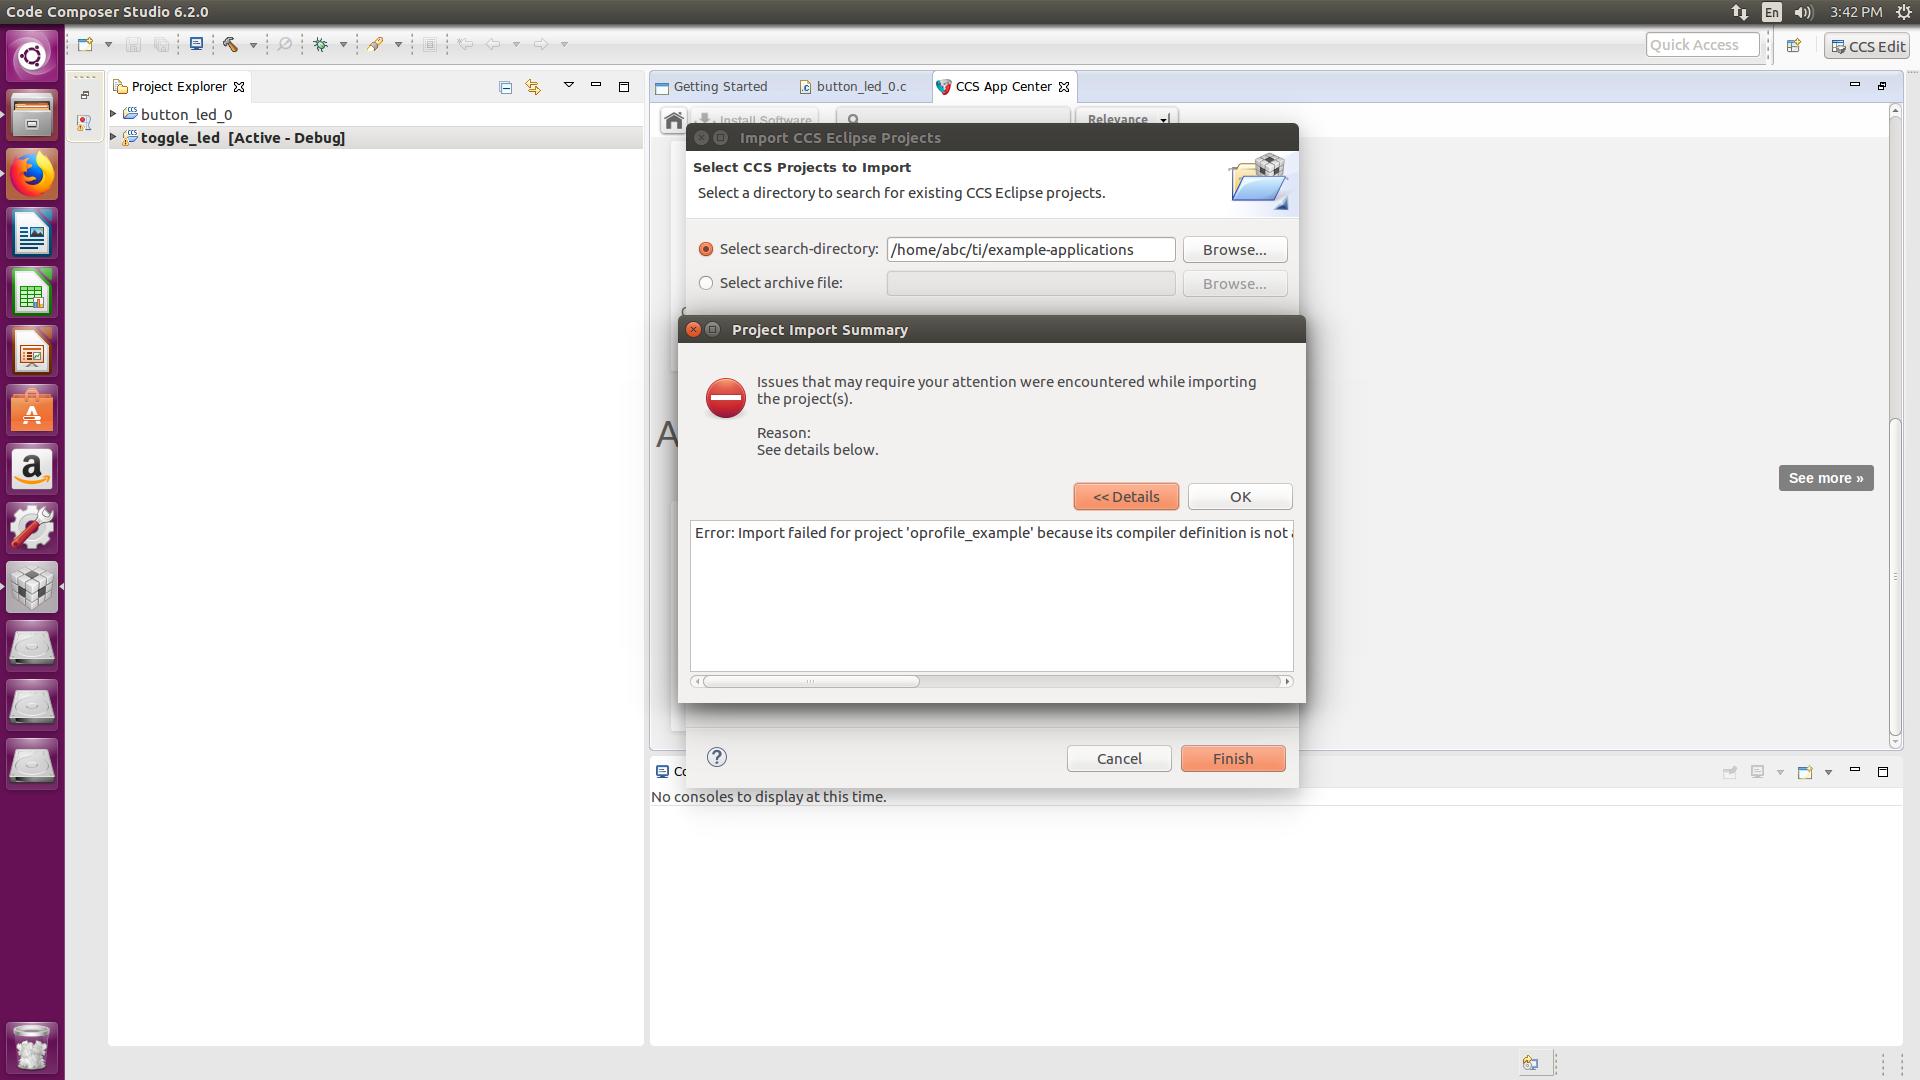Click the import error message text
The width and height of the screenshot is (1920, 1080).
pos(993,532)
